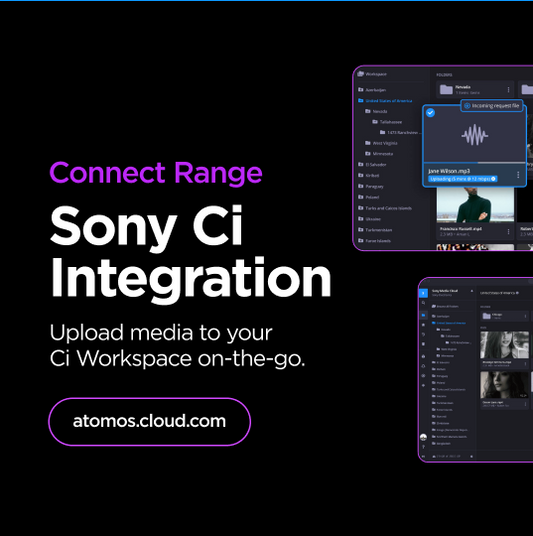Open three-dot menu on Jane Wilson.mp3 card
Screen dimensions: 533x536
(x=518, y=175)
